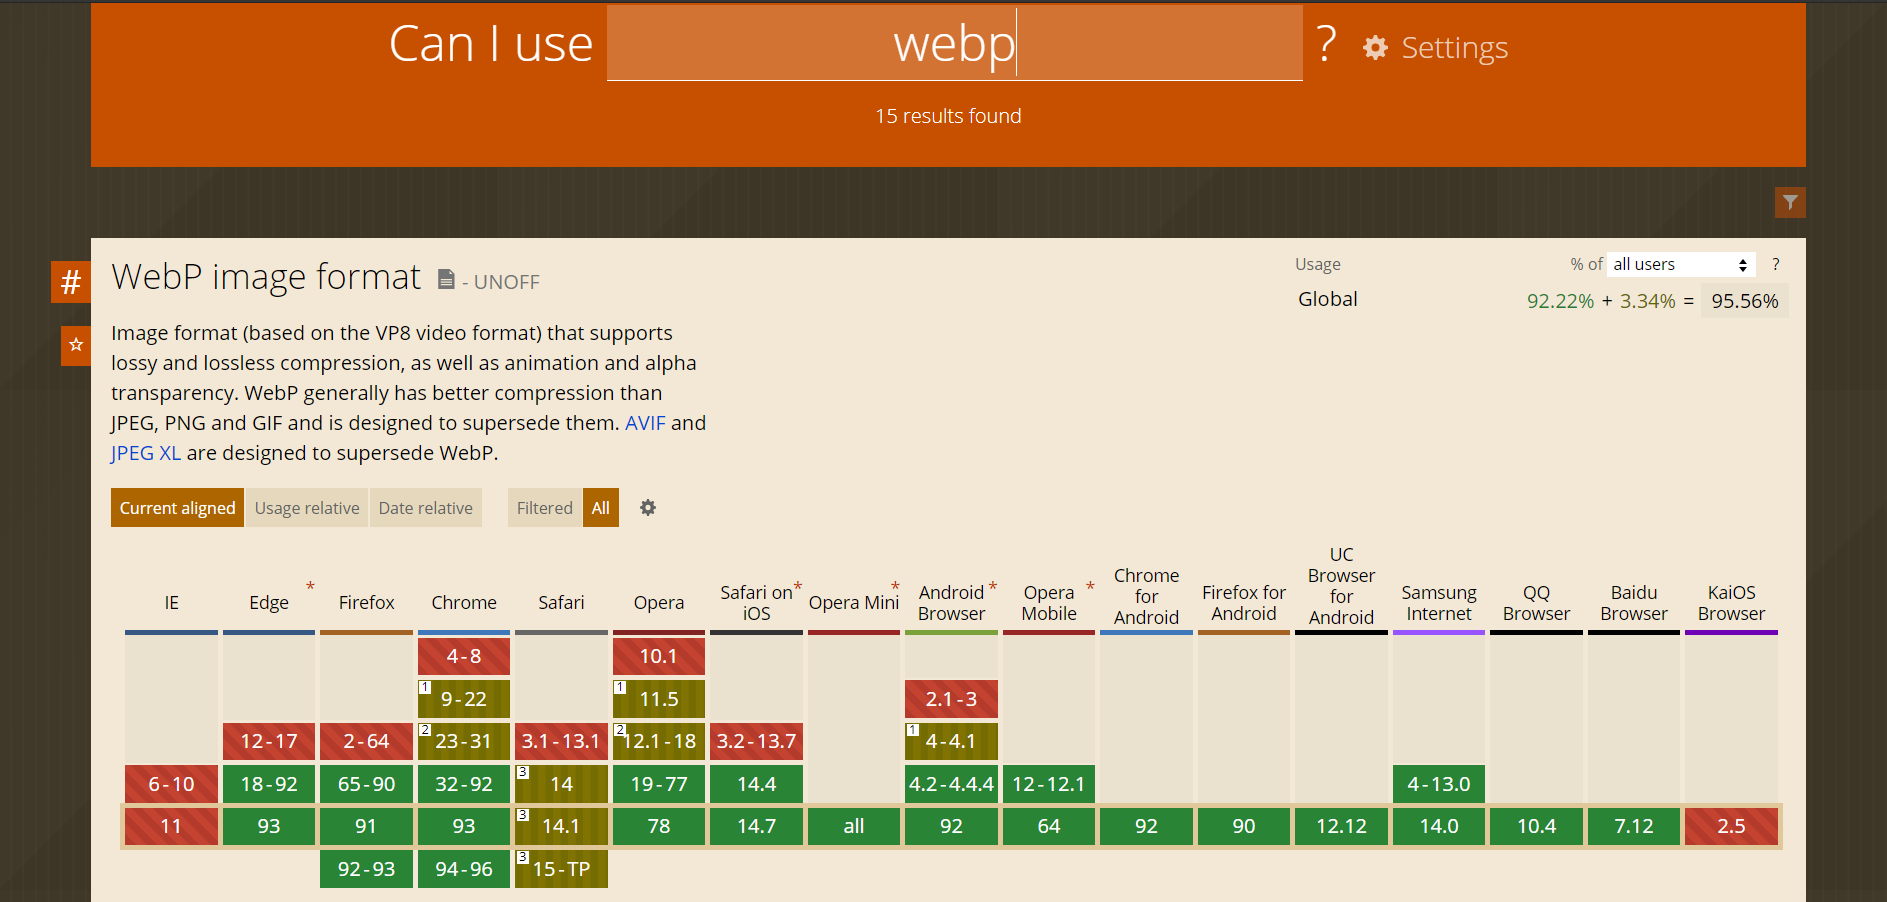Click the question mark help in header
This screenshot has height=902, width=1887.
pyautogui.click(x=1326, y=44)
